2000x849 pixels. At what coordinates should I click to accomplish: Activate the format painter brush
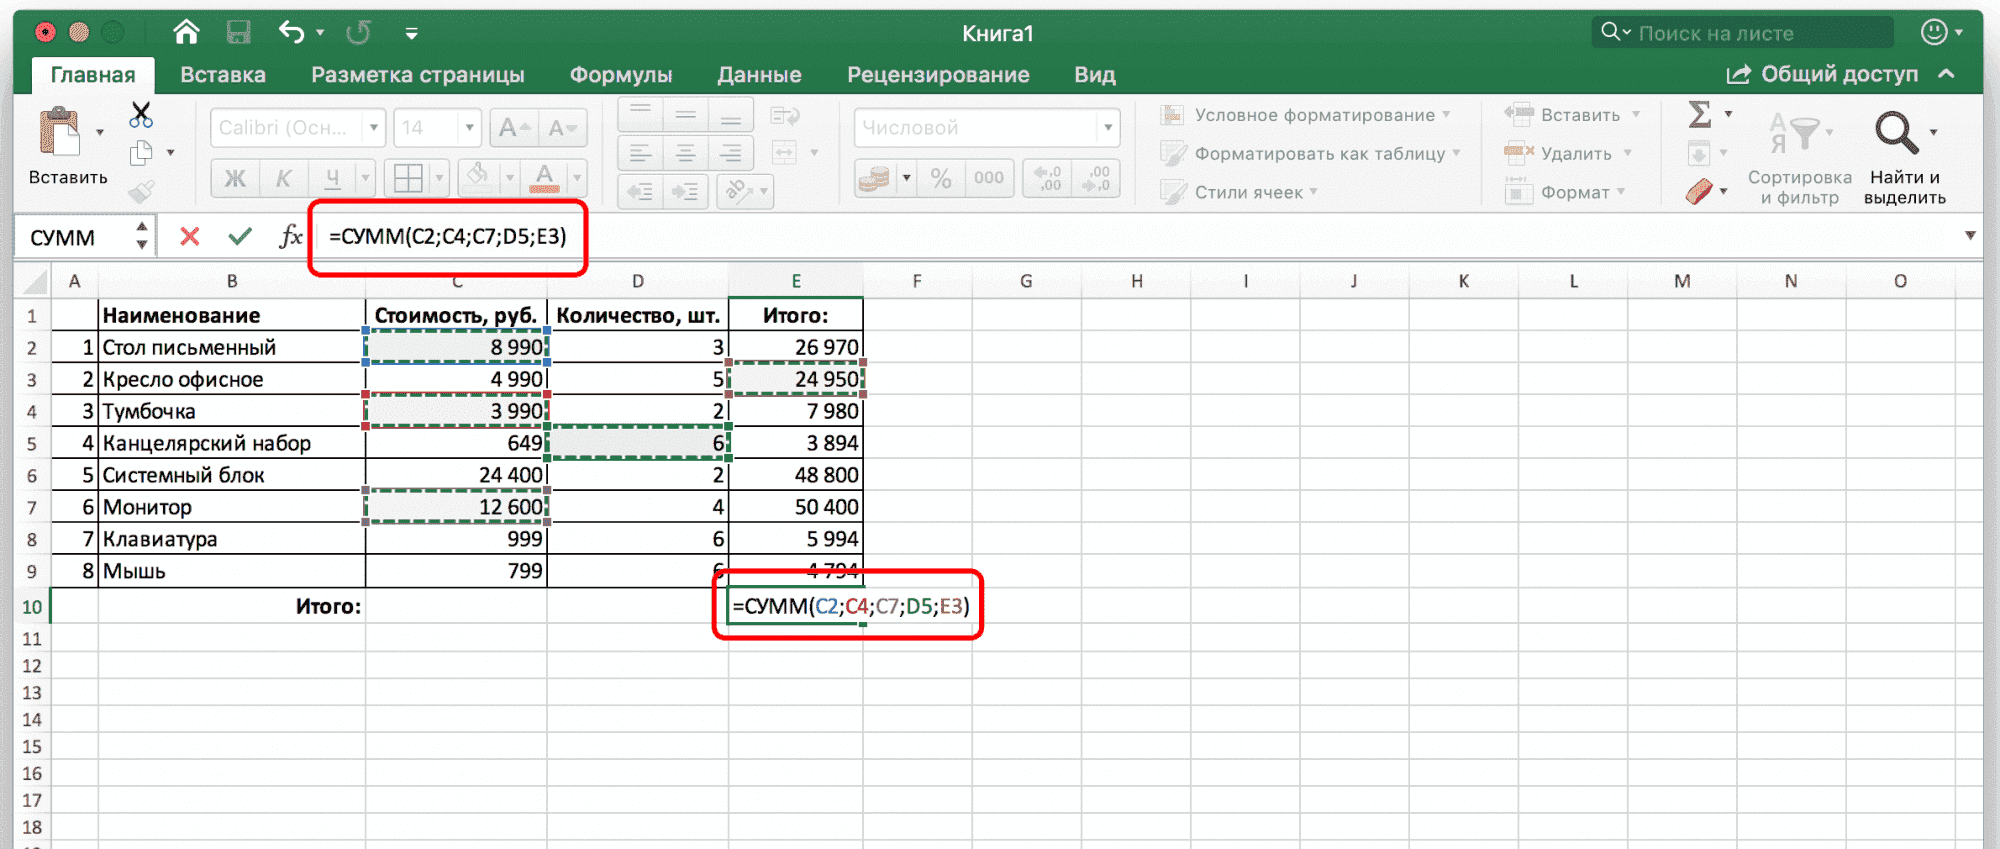(x=141, y=191)
